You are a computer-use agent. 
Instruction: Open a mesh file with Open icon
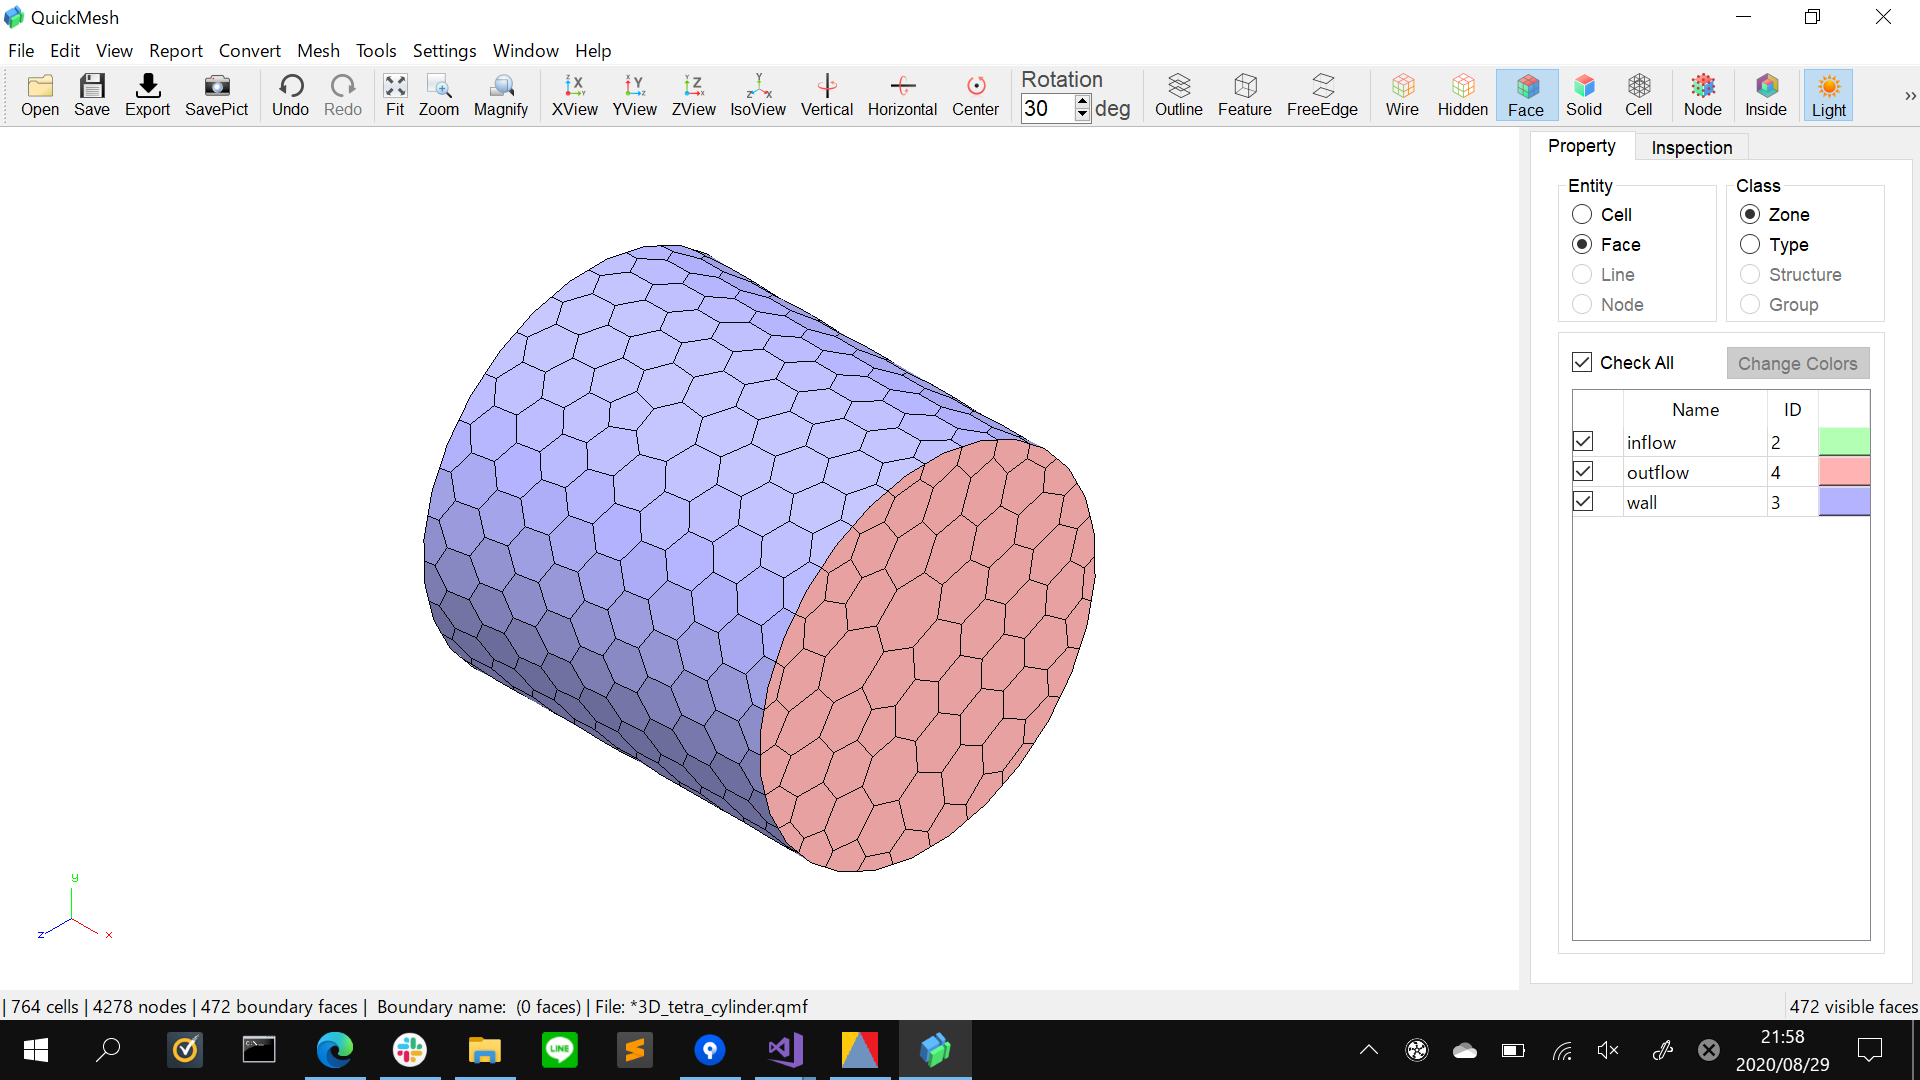40,95
